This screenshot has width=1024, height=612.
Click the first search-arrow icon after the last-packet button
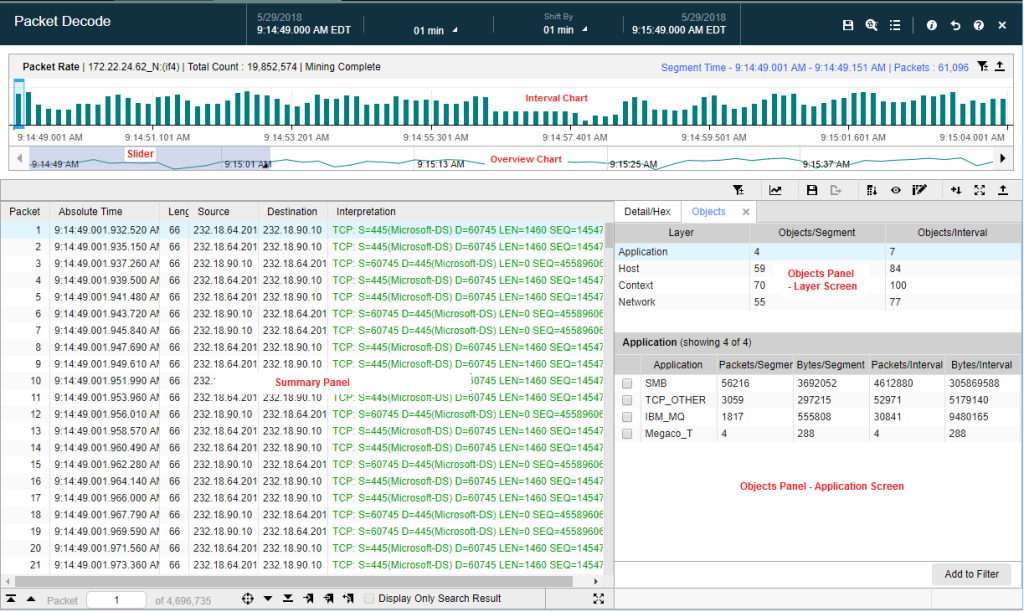(308, 598)
